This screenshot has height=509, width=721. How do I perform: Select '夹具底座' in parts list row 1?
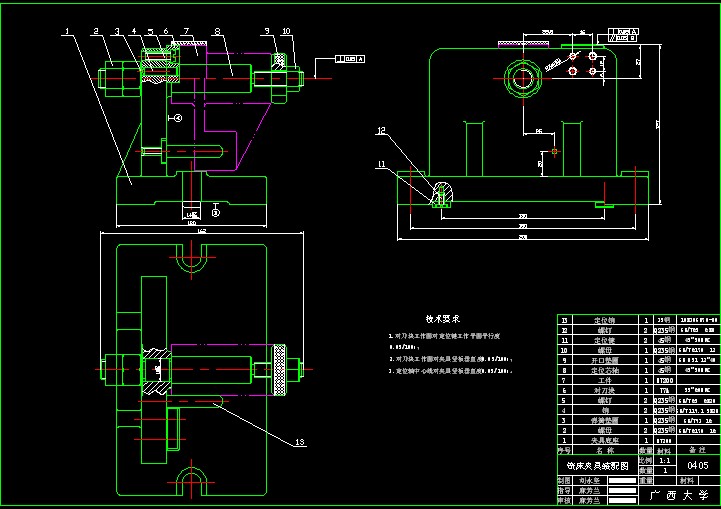[x=605, y=440]
